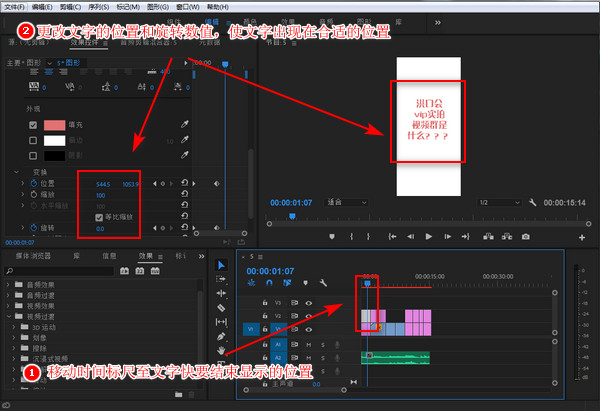Expand the 音频效果 folder
The height and width of the screenshot is (411, 600).
8,285
